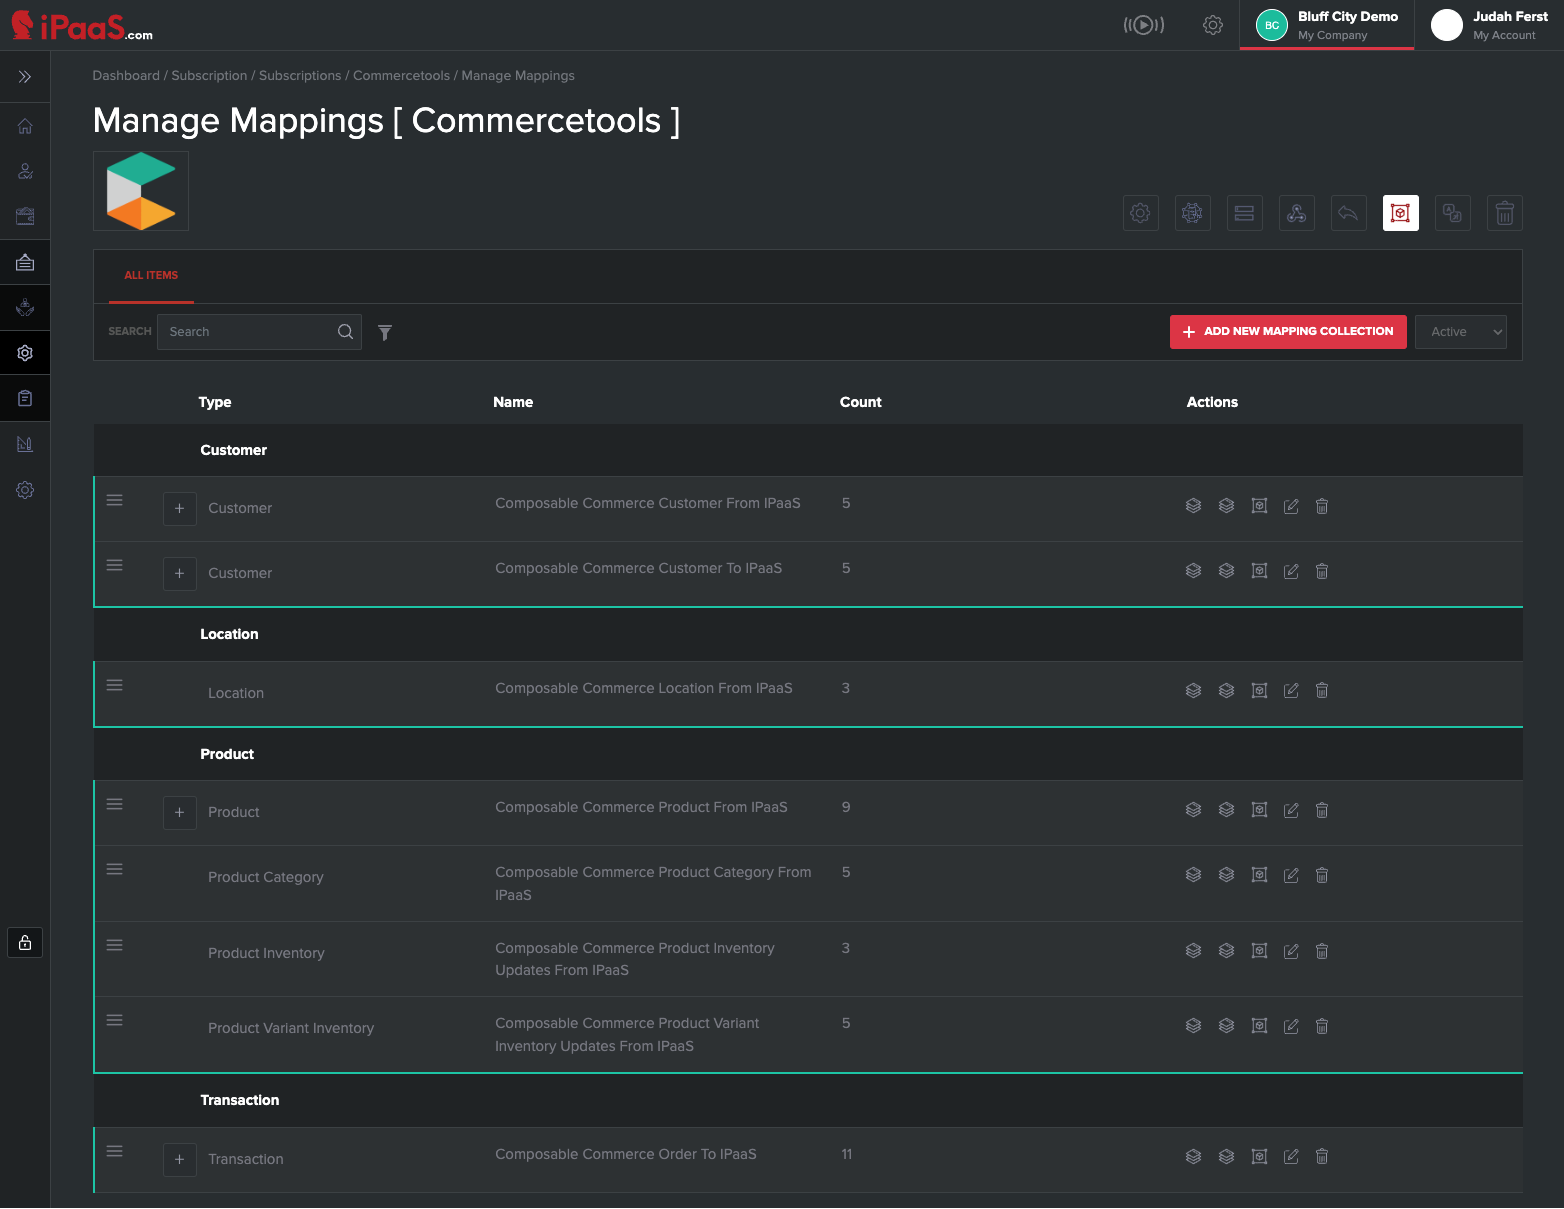Delete Composable Commerce Order To iPaaS mapping

(1322, 1156)
